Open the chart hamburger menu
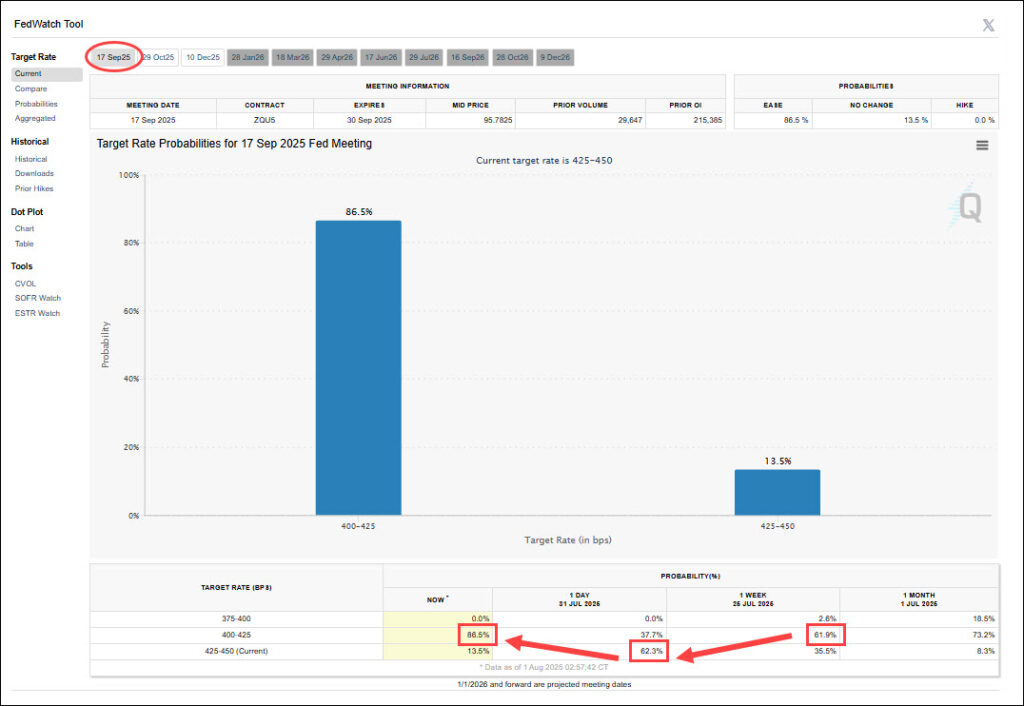The width and height of the screenshot is (1024, 706). 982,146
